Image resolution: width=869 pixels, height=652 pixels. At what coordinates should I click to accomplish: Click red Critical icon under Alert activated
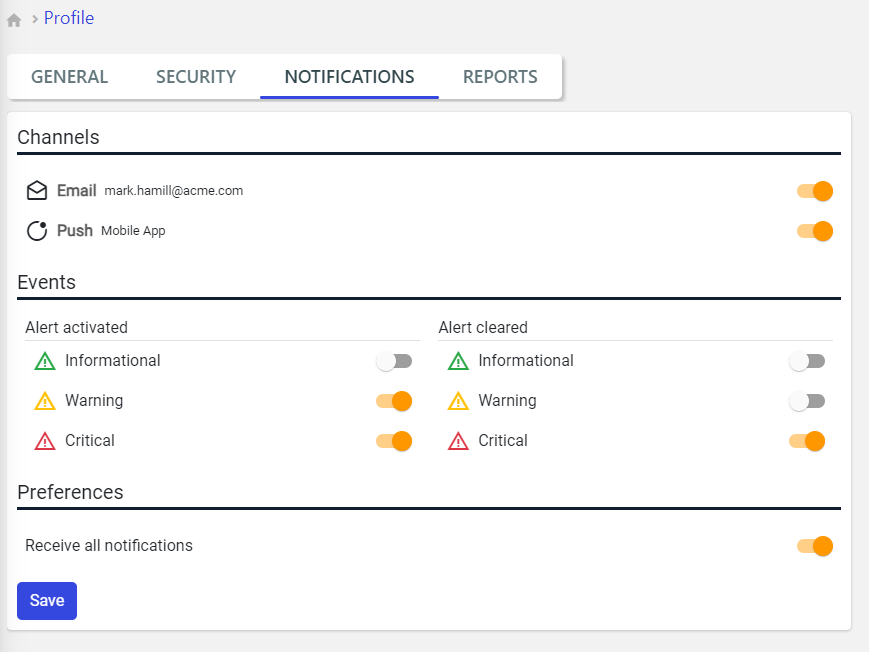45,441
